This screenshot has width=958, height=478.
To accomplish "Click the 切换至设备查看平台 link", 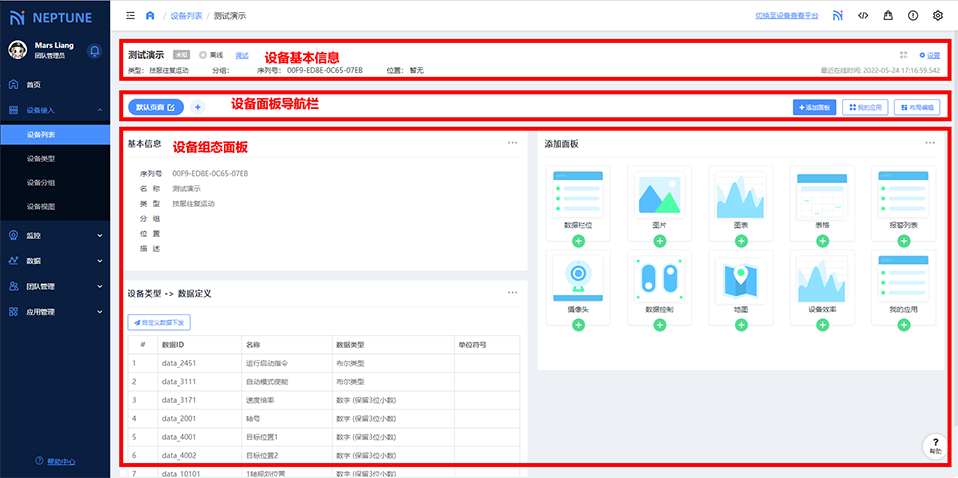I will pyautogui.click(x=786, y=16).
